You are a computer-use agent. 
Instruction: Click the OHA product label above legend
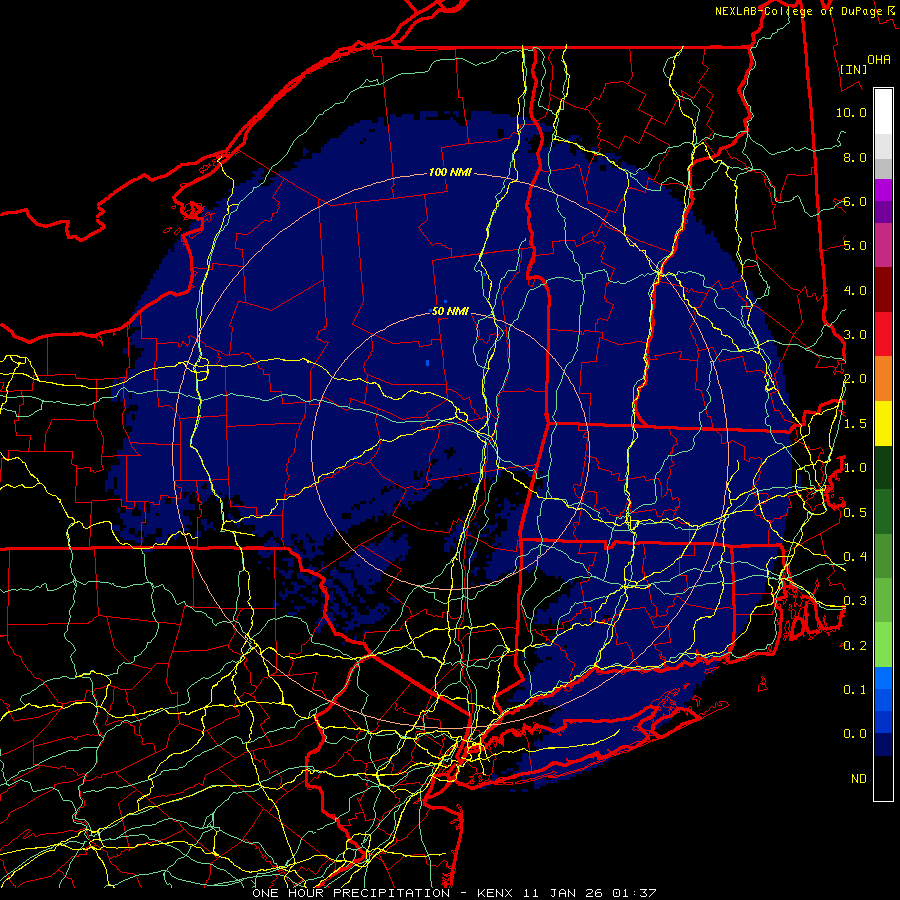pyautogui.click(x=879, y=59)
